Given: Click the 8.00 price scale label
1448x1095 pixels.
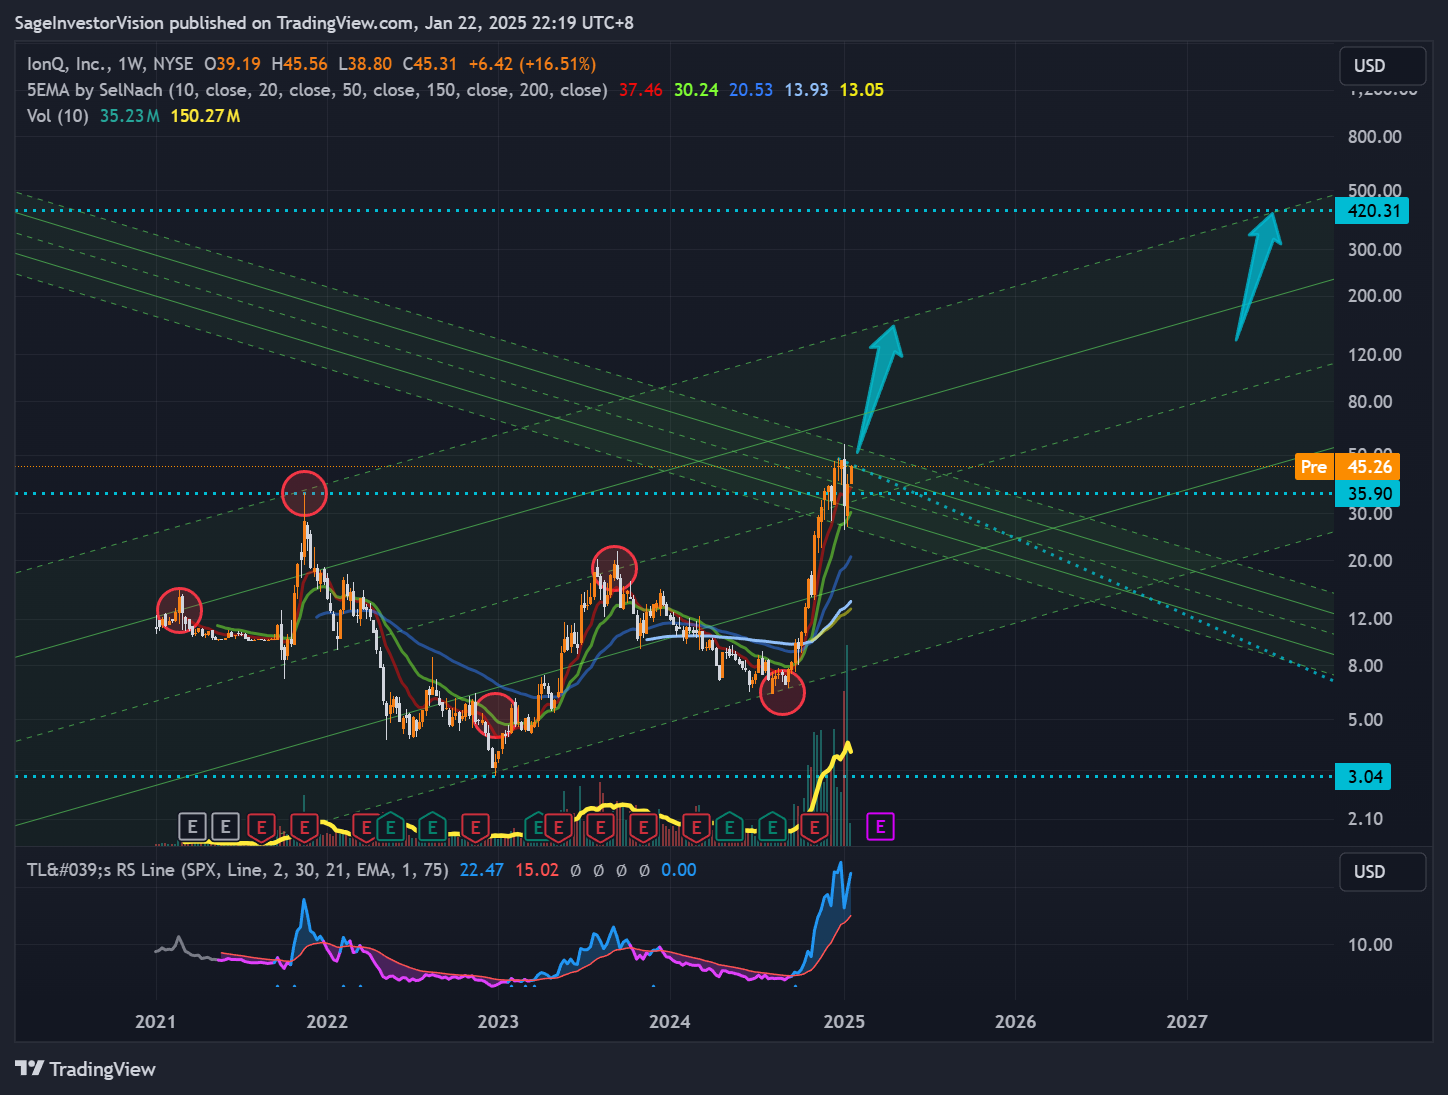Looking at the screenshot, I should 1365,666.
